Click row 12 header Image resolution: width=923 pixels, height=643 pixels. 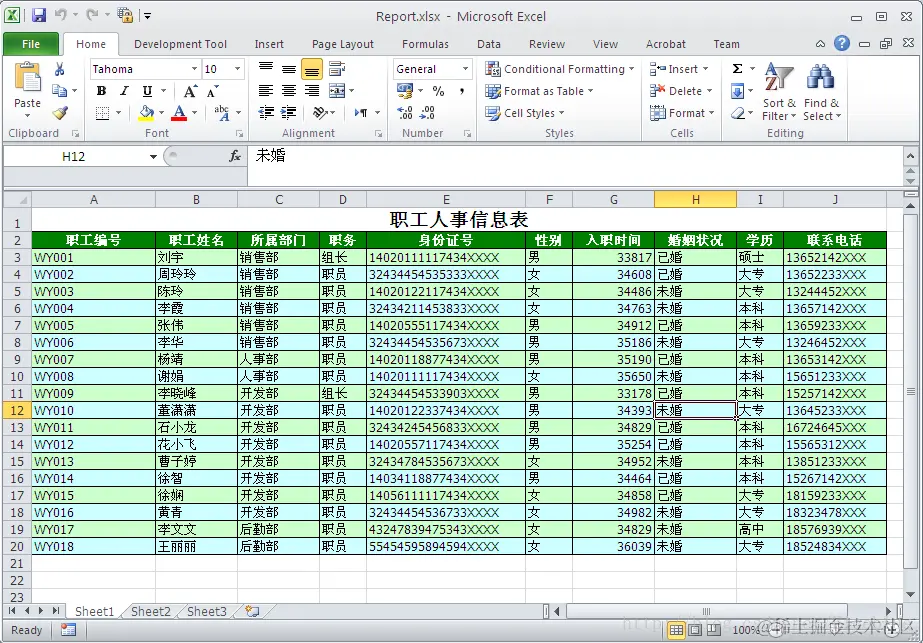(x=16, y=410)
